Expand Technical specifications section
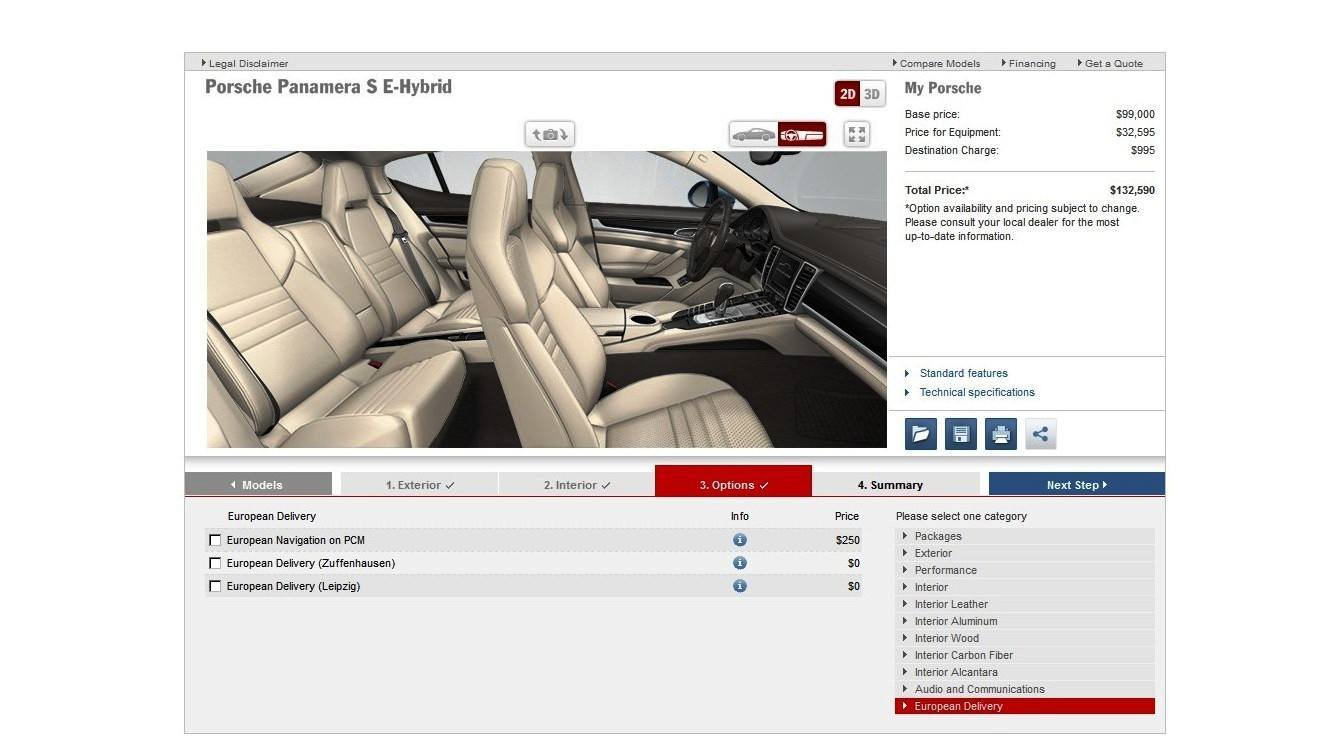The image size is (1326, 742). (977, 392)
